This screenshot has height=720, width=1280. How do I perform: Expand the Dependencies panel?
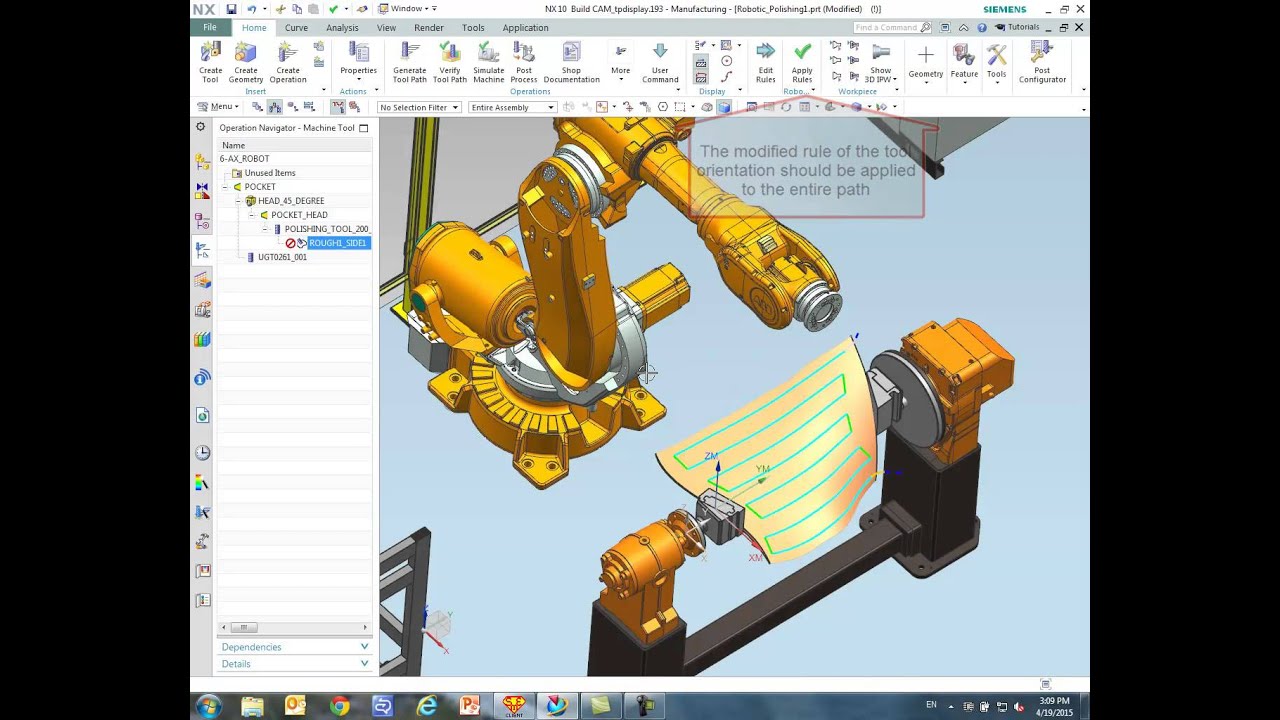(x=295, y=647)
